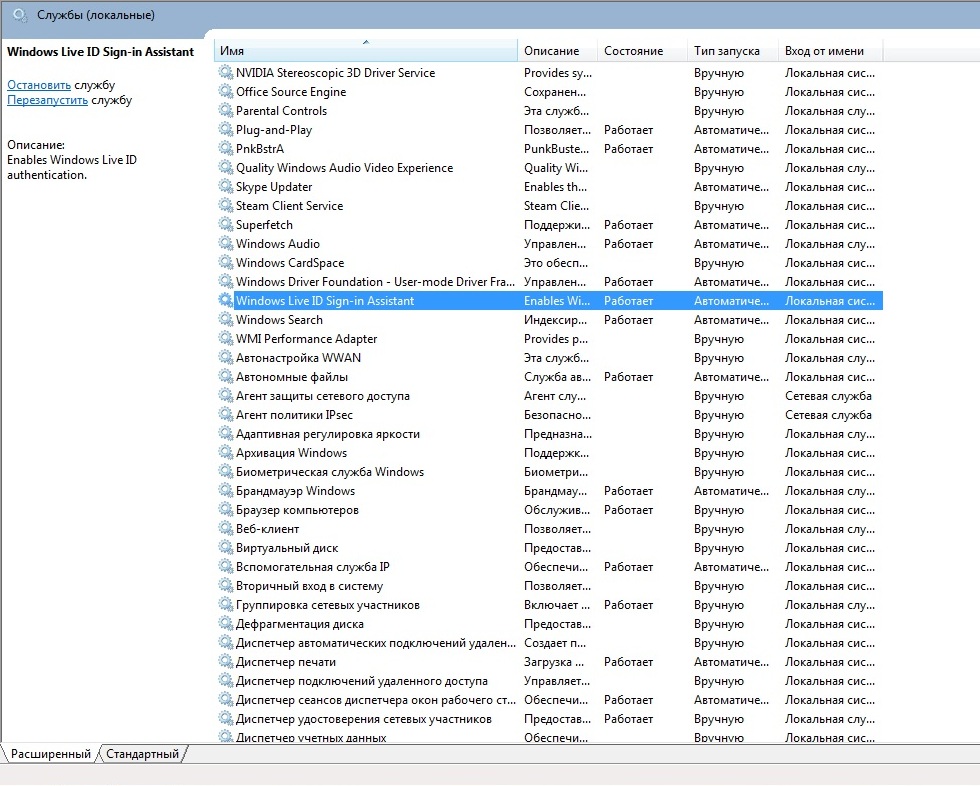This screenshot has width=980, height=786.
Task: Click the magnifier icon in Службы header
Action: click(x=19, y=16)
